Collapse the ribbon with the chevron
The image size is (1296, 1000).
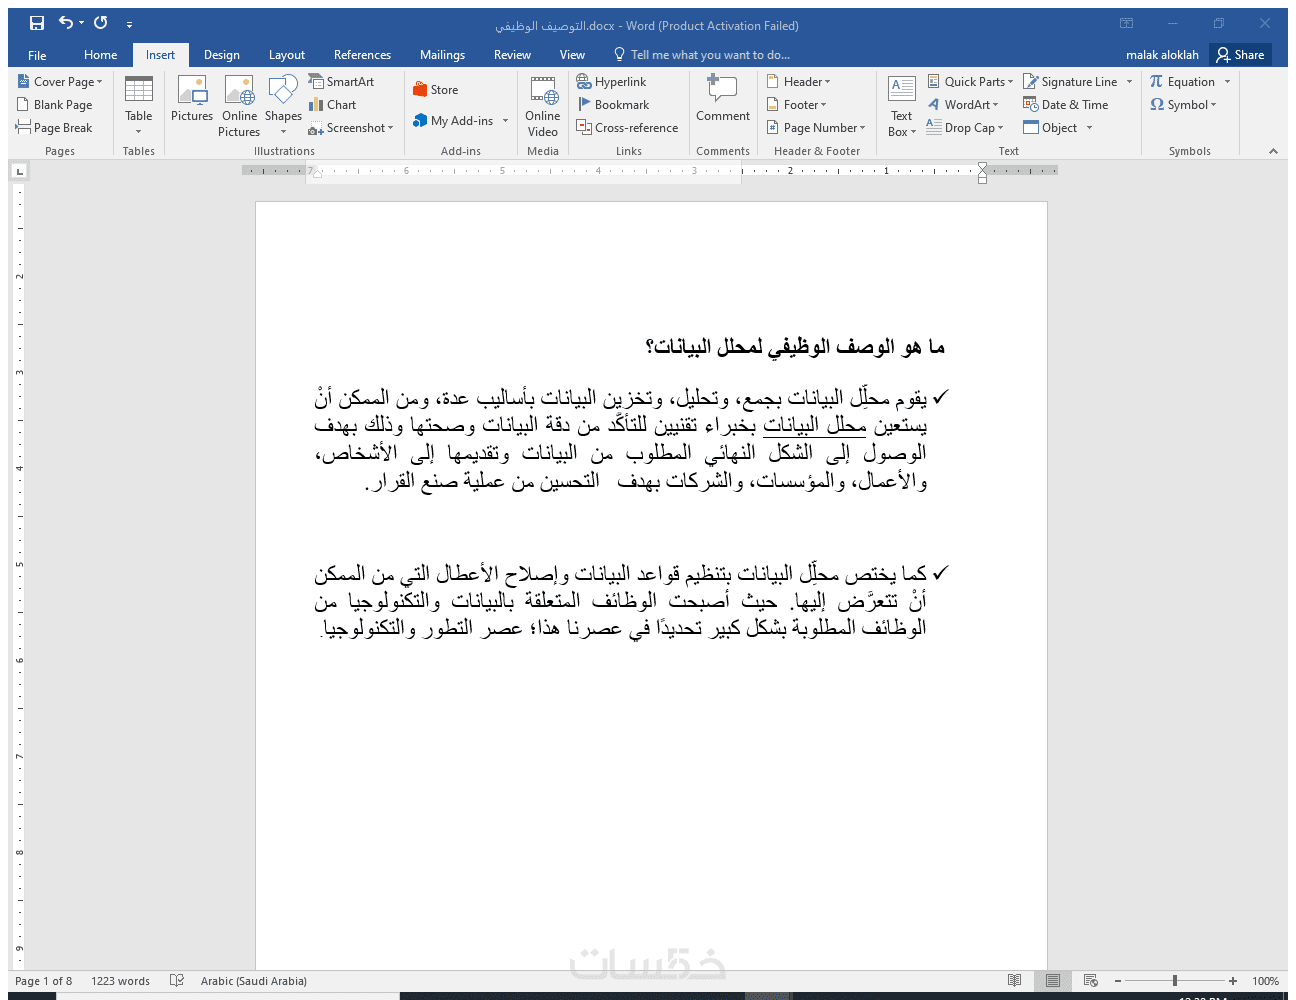tap(1273, 151)
